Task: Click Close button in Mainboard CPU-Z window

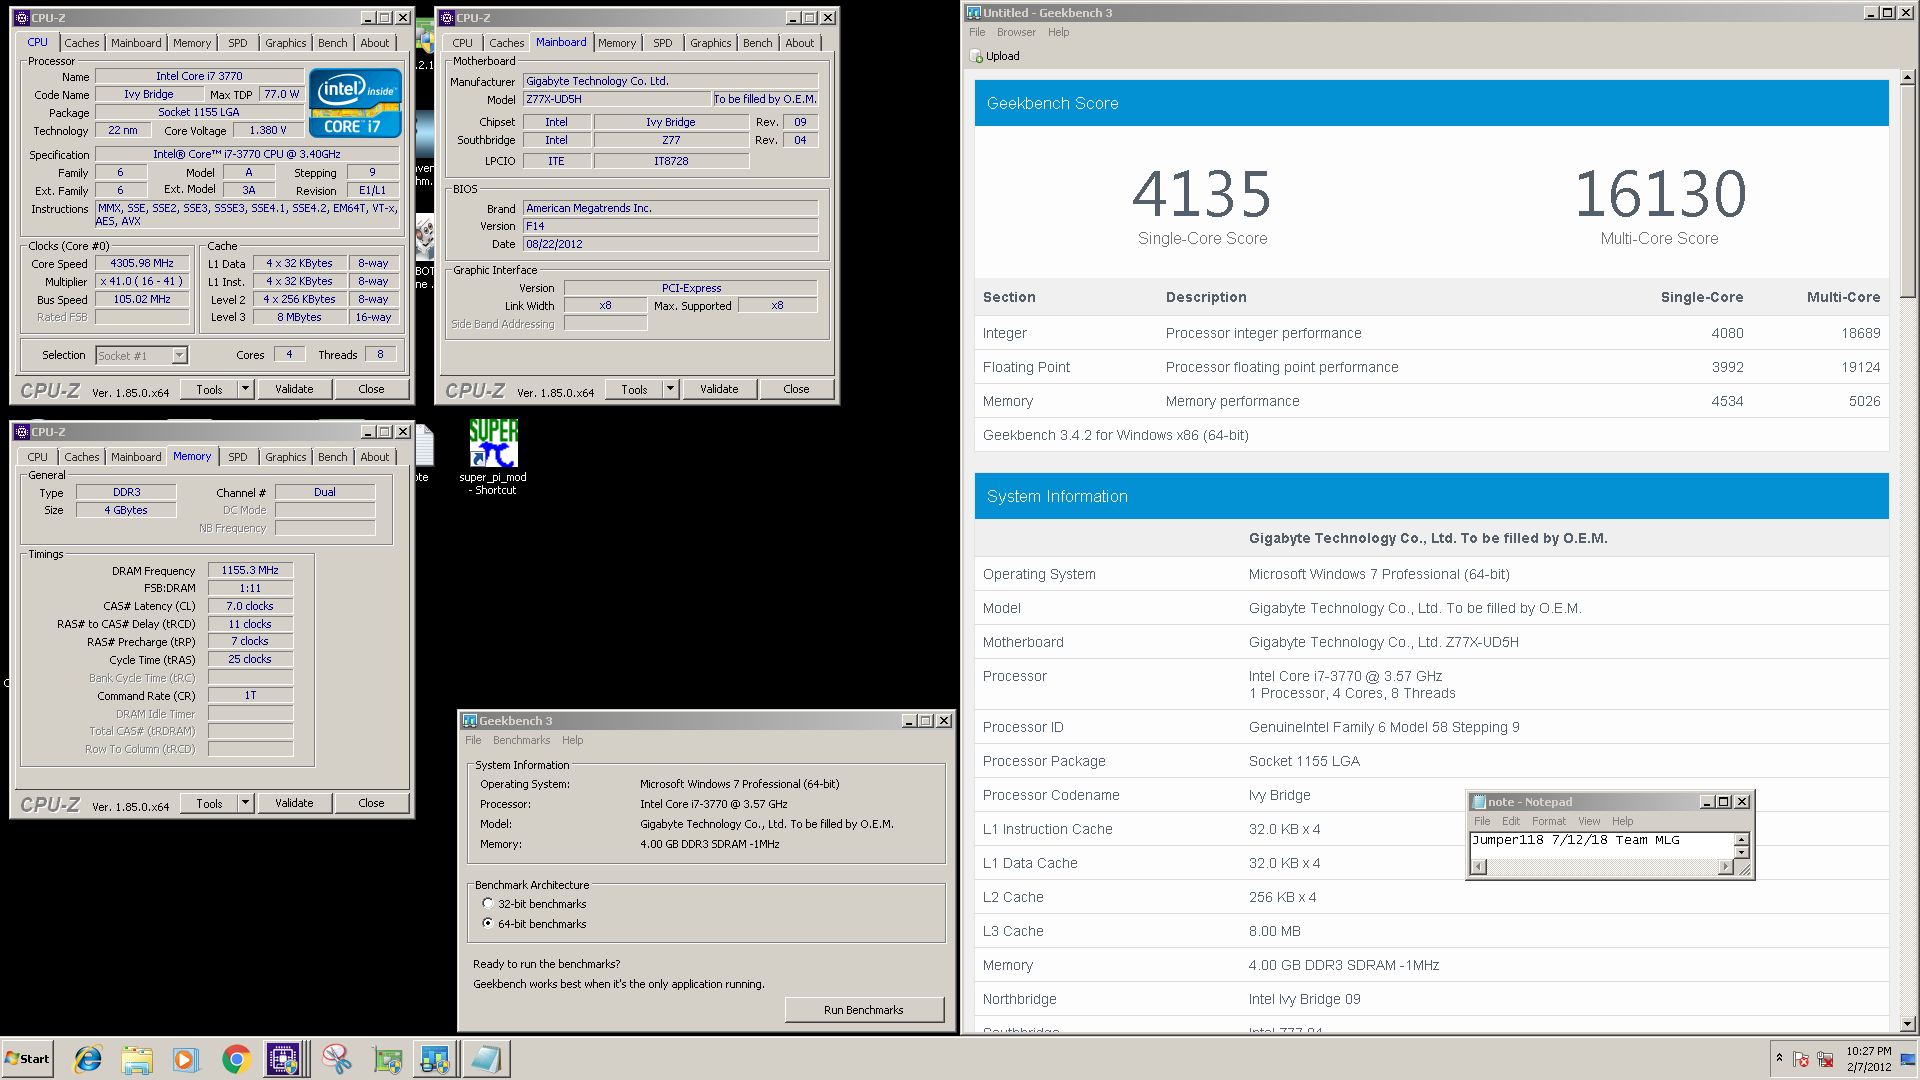Action: point(796,389)
